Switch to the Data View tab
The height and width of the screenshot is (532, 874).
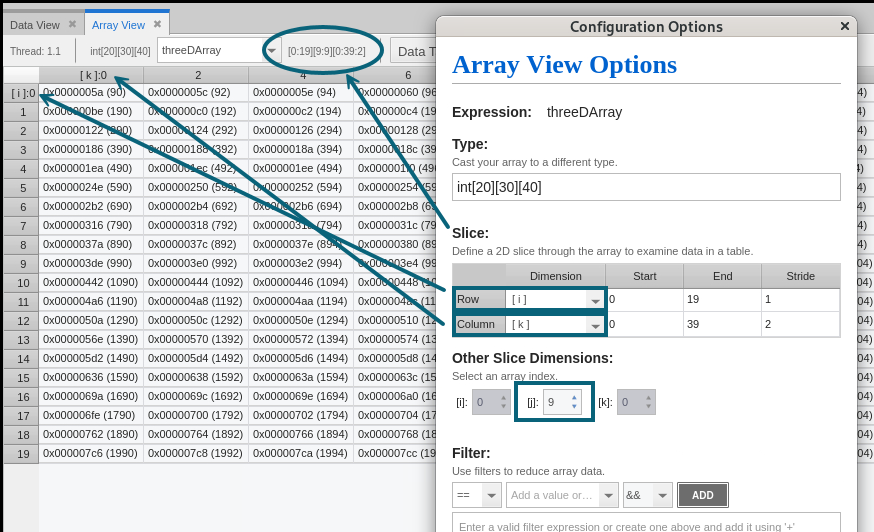point(35,24)
